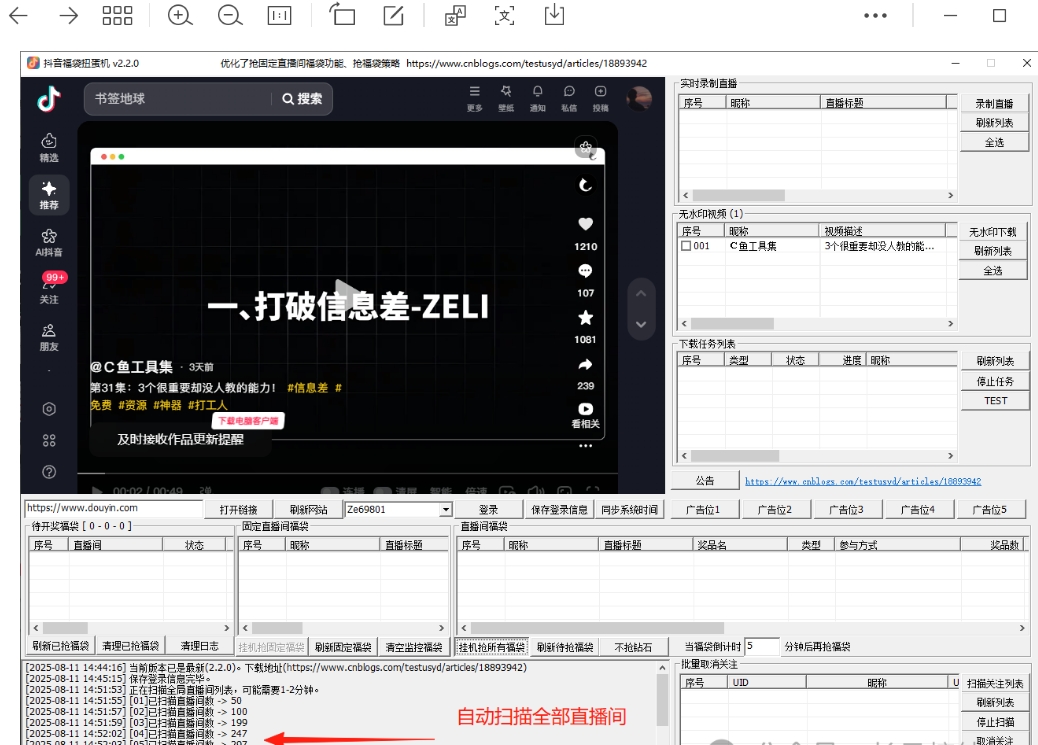Click the hexagon settings icon in the Douyin sidebar
Screen dimensions: 1038x745
click(x=49, y=409)
